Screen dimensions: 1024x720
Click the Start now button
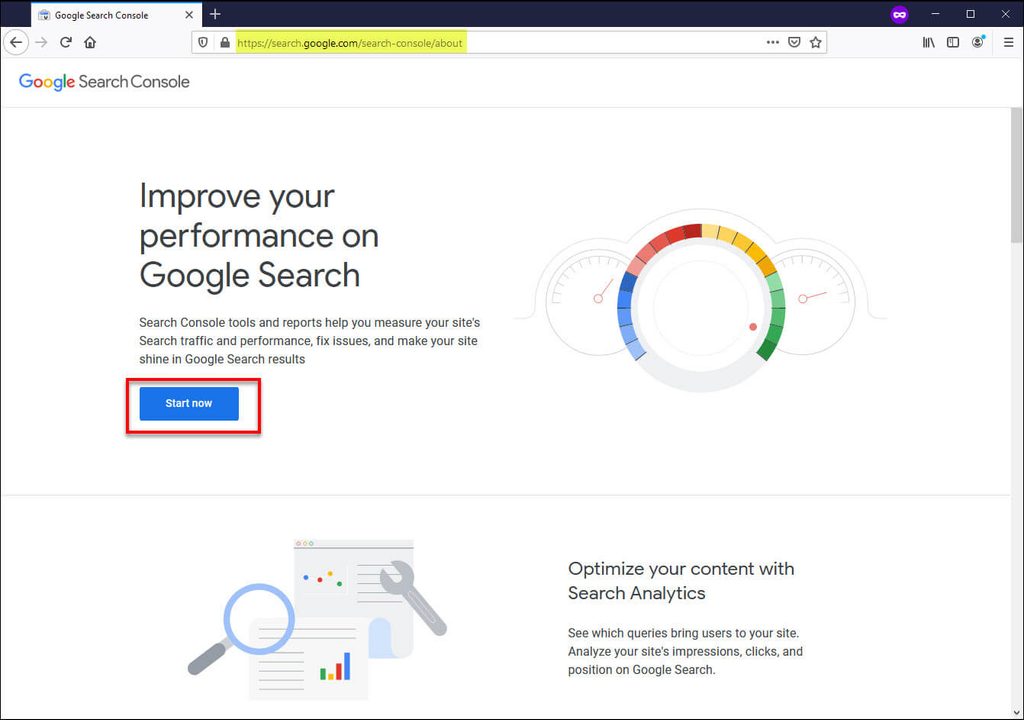click(x=189, y=403)
